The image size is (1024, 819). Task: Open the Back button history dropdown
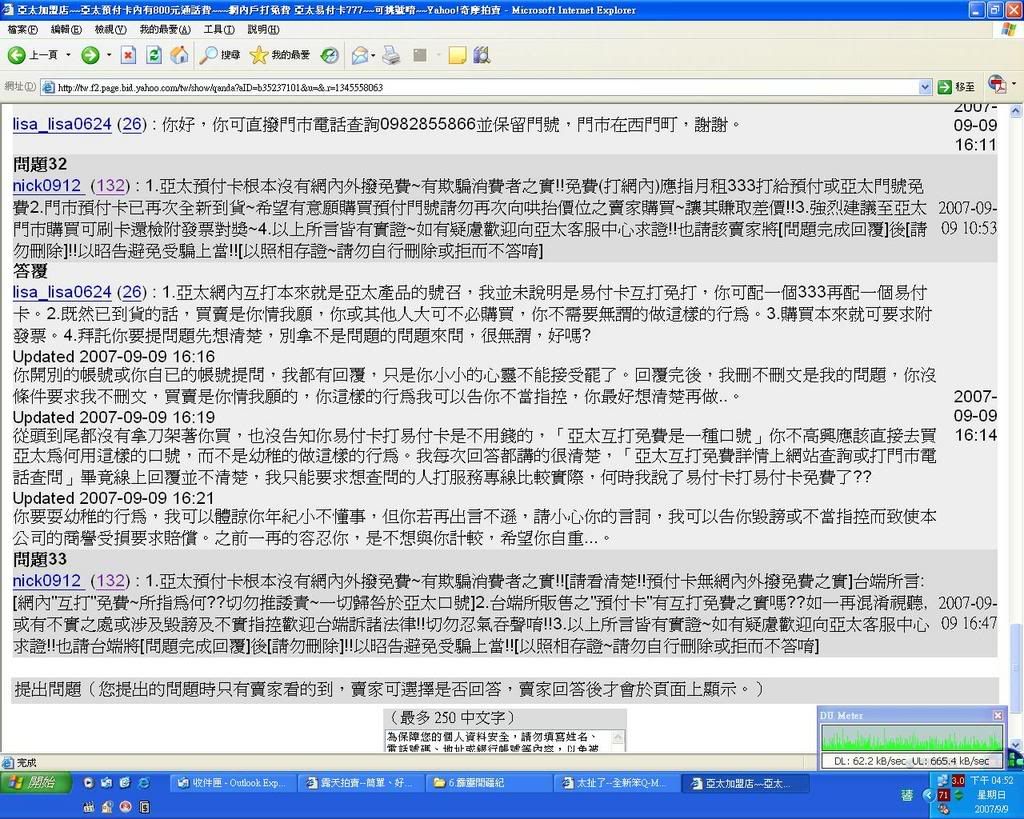(x=68, y=56)
